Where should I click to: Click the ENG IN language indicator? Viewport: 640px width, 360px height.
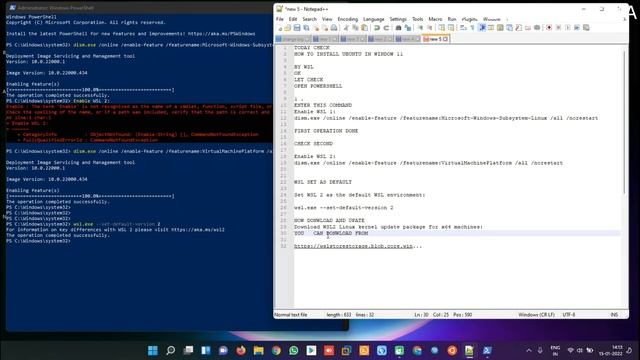click(555, 351)
